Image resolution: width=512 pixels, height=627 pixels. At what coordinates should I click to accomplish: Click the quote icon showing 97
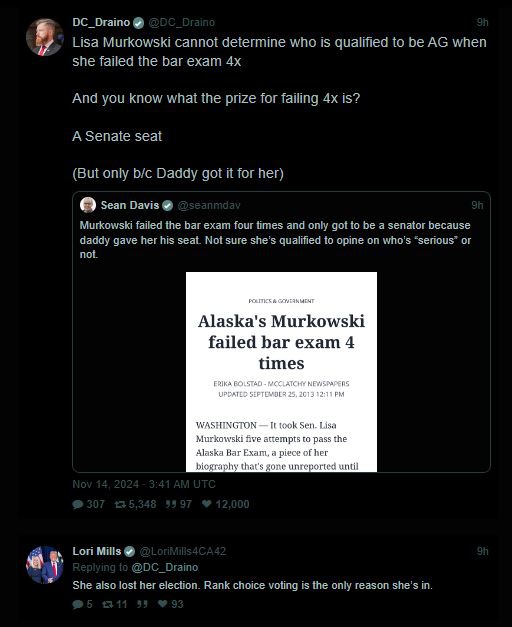coord(171,504)
